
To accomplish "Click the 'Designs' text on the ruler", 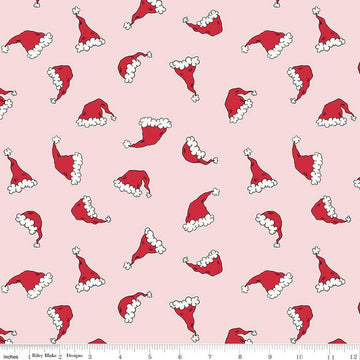I will pos(74,356).
